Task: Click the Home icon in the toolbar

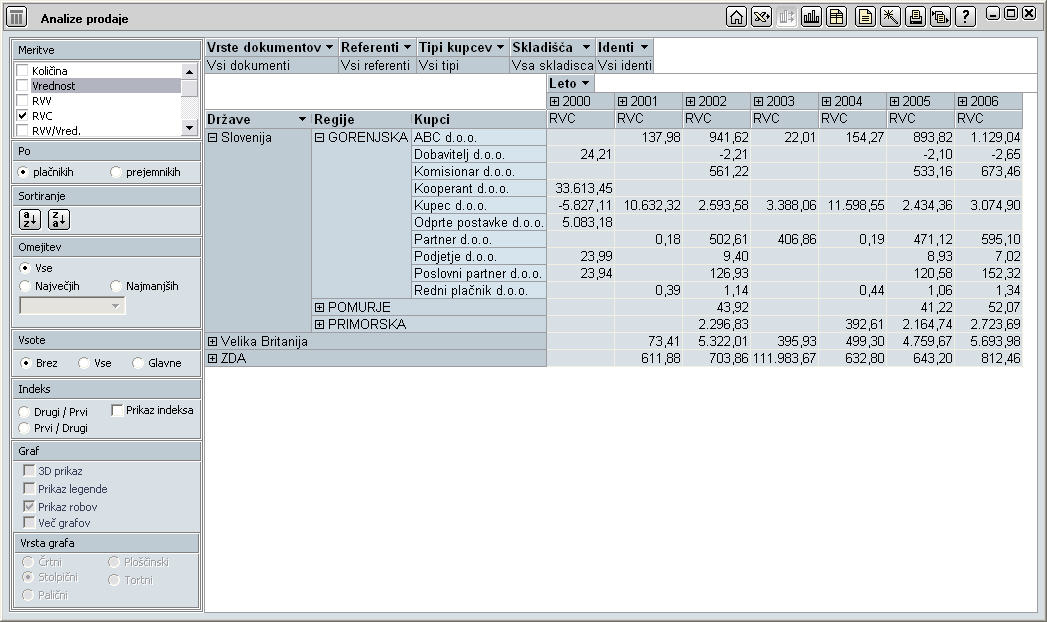Action: (736, 17)
